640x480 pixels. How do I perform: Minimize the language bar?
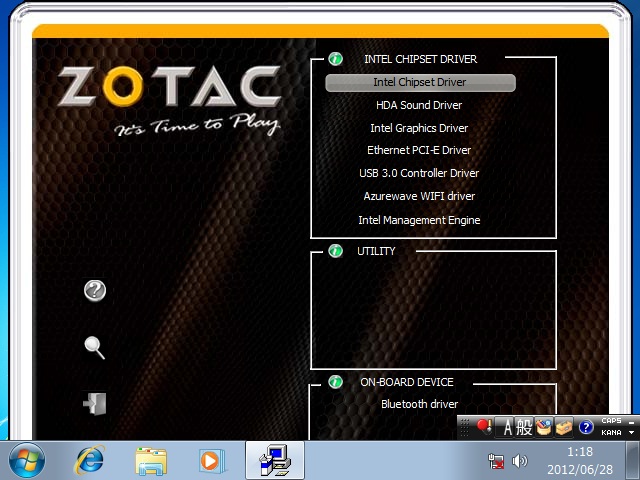[631, 422]
